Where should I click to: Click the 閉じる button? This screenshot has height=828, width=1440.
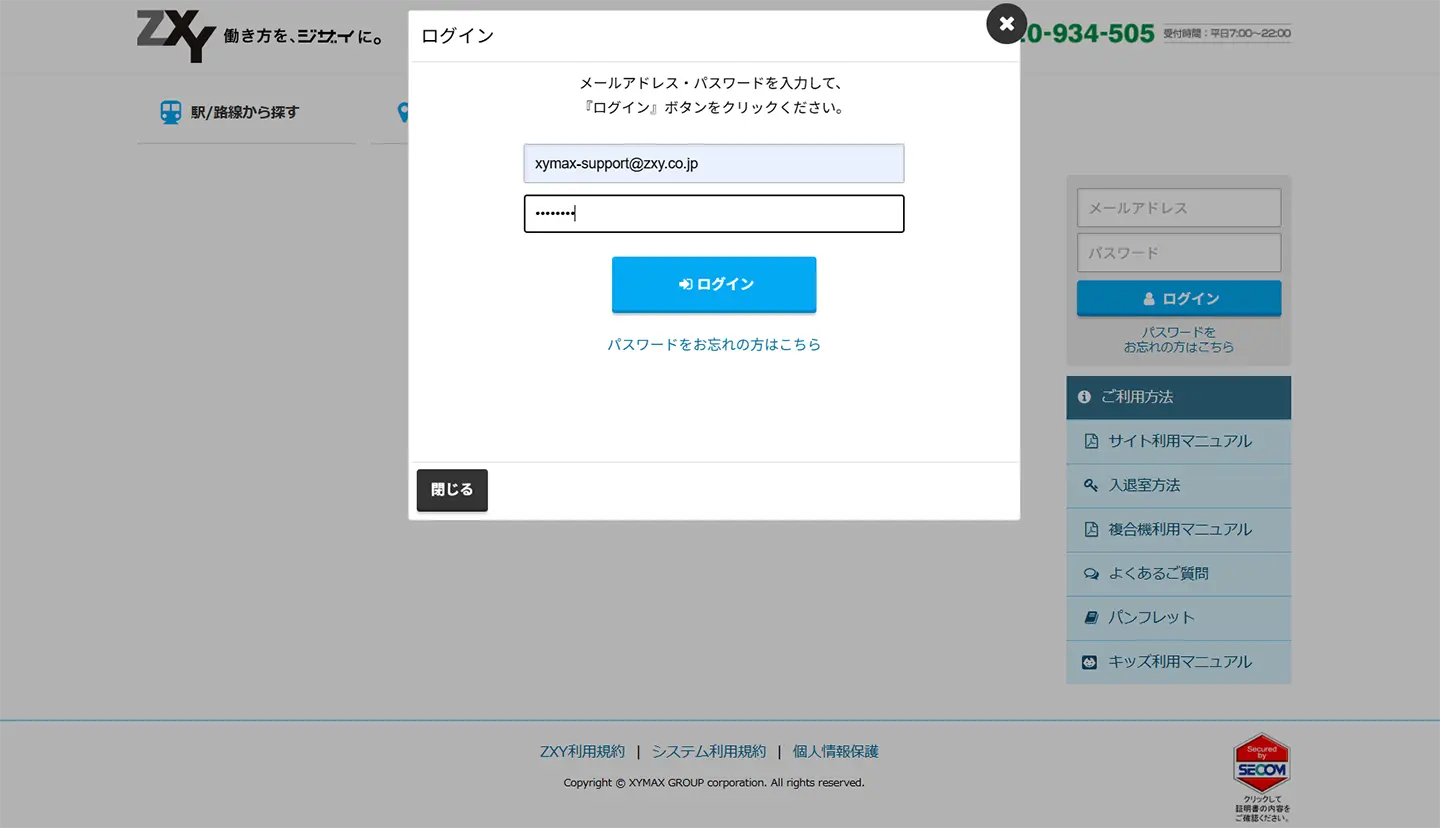point(452,490)
